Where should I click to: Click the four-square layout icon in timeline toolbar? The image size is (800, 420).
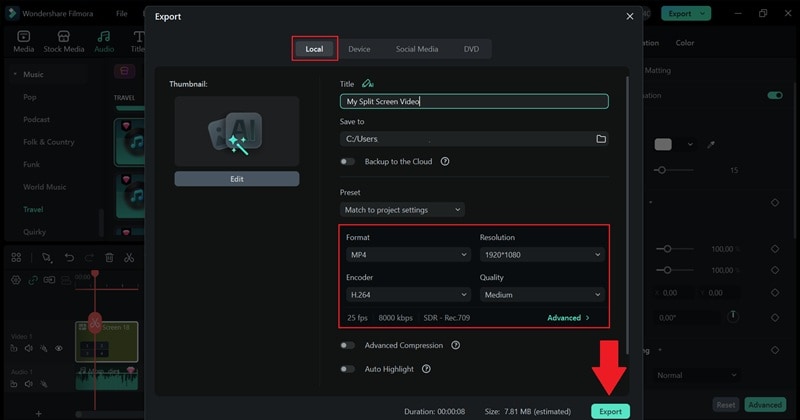point(16,258)
